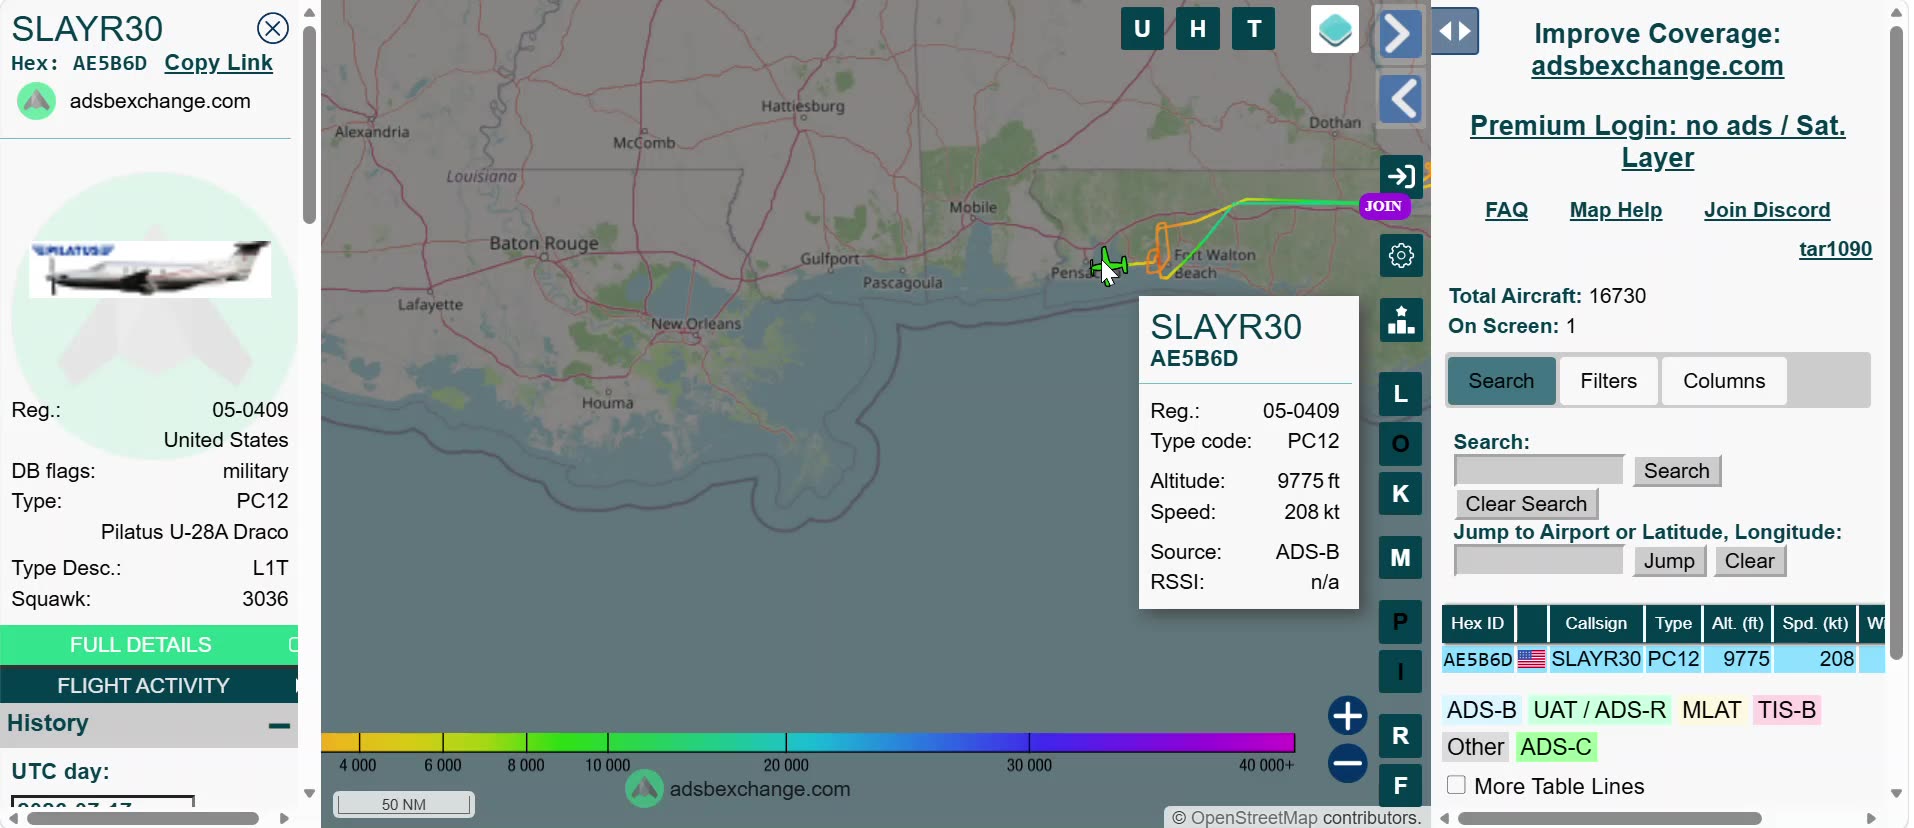Viewport: 1914px width, 828px height.
Task: Focus the Jump to Airport input field
Action: click(1539, 561)
